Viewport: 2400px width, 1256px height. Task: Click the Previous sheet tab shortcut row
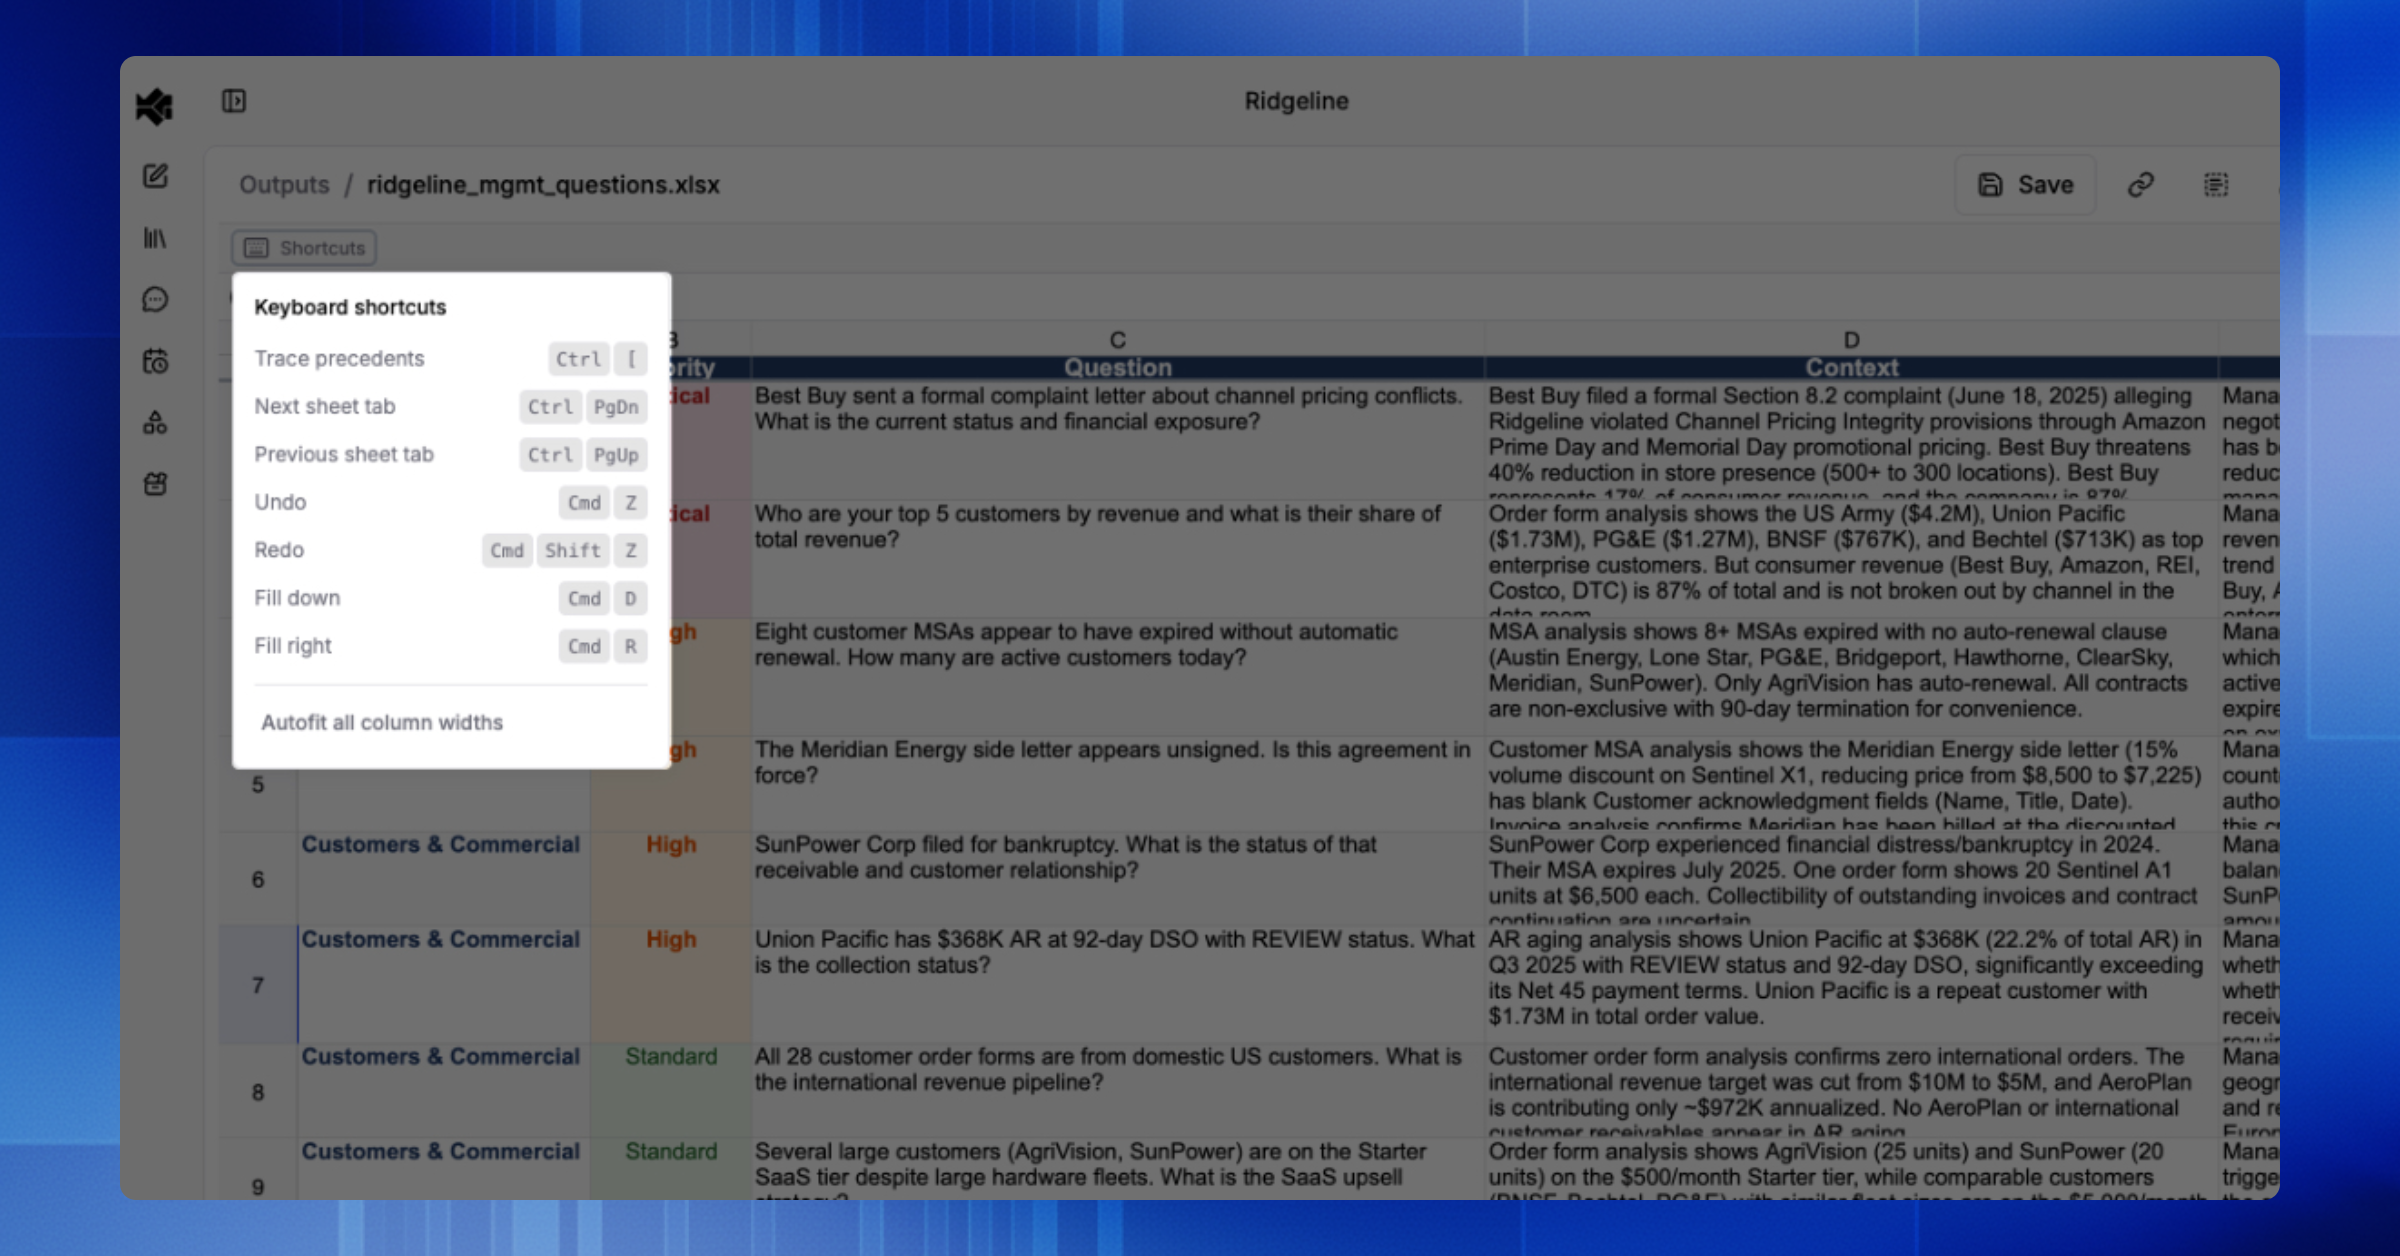(451, 454)
